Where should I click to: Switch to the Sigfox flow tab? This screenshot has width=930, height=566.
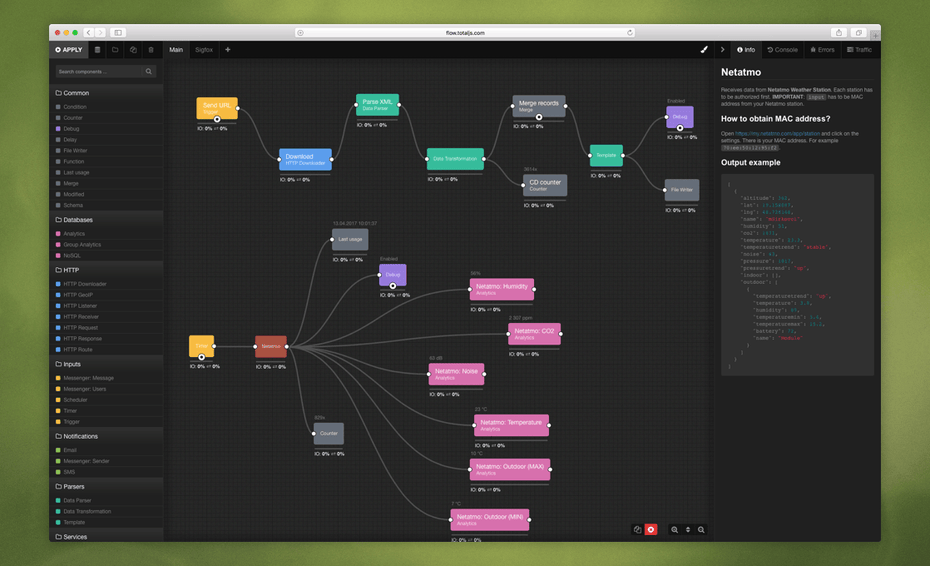pyautogui.click(x=204, y=50)
